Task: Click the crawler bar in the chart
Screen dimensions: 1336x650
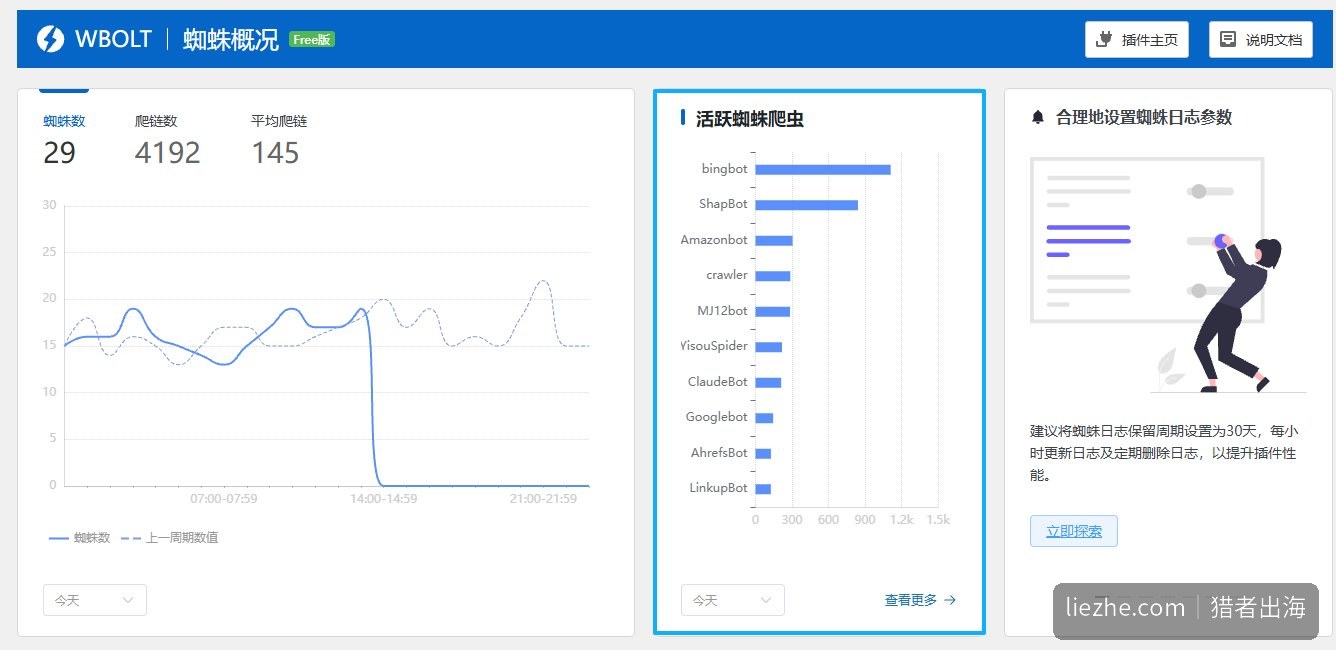Action: [772, 276]
